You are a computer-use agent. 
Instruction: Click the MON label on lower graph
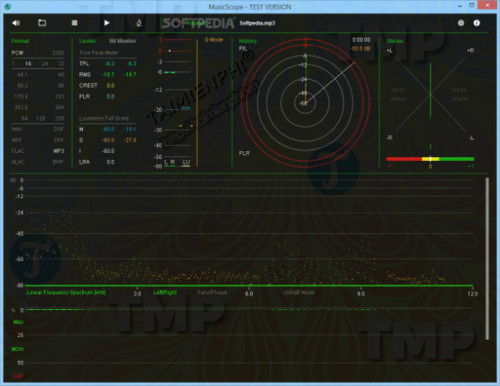pyautogui.click(x=18, y=349)
